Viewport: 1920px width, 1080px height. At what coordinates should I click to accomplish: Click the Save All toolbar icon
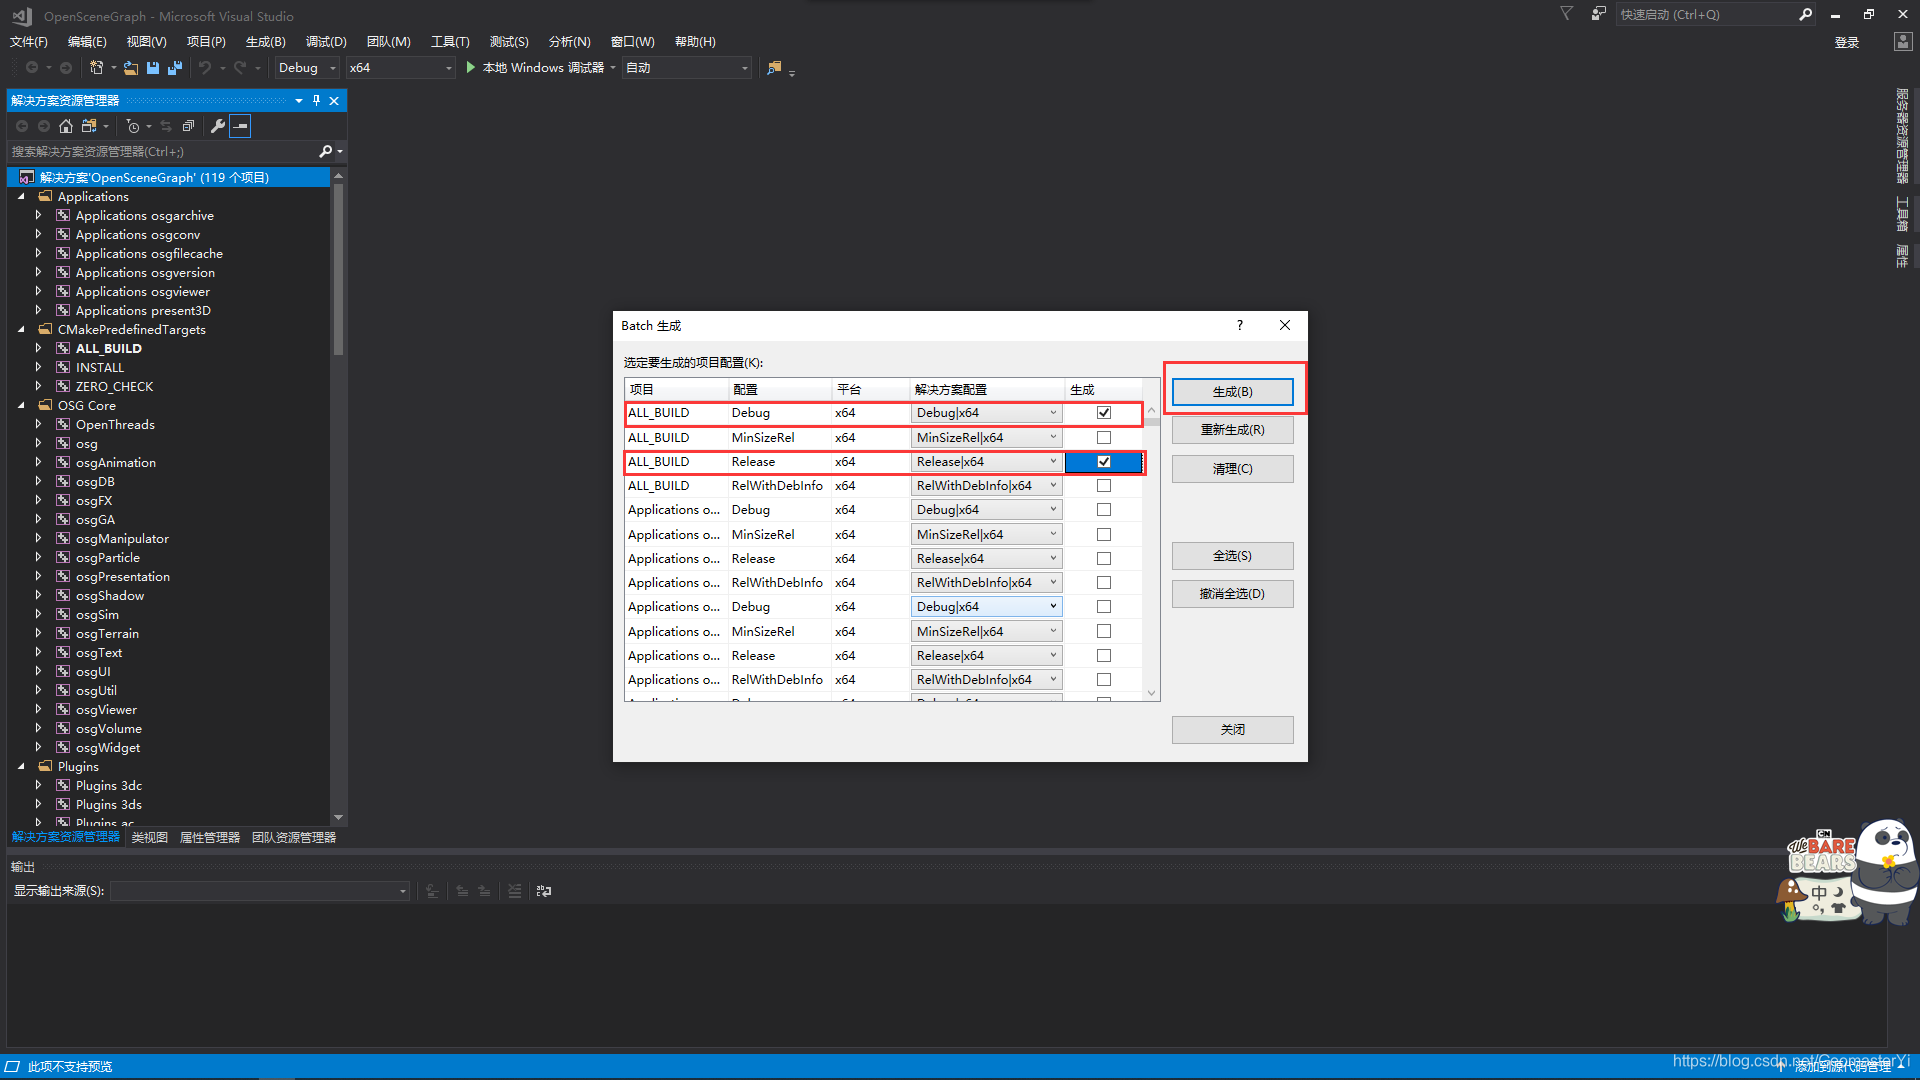point(175,68)
